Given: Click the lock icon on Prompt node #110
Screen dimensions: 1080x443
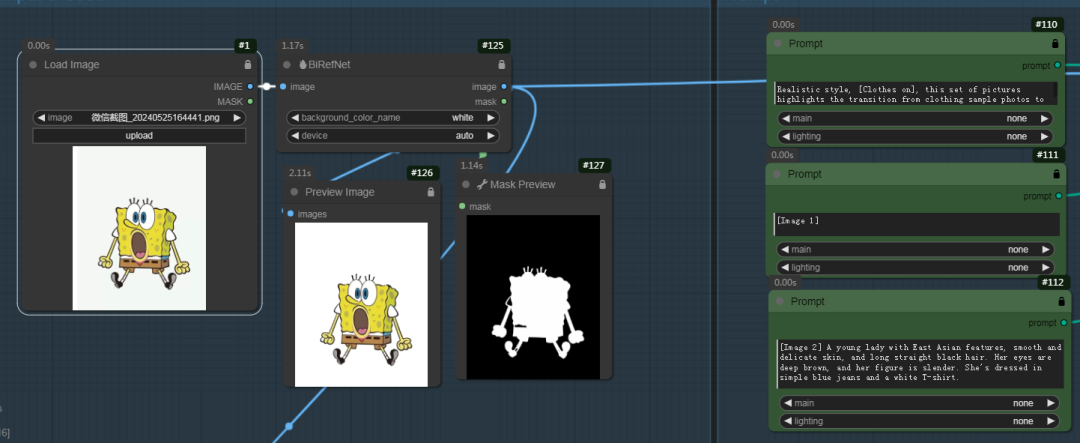Looking at the screenshot, I should point(1055,43).
